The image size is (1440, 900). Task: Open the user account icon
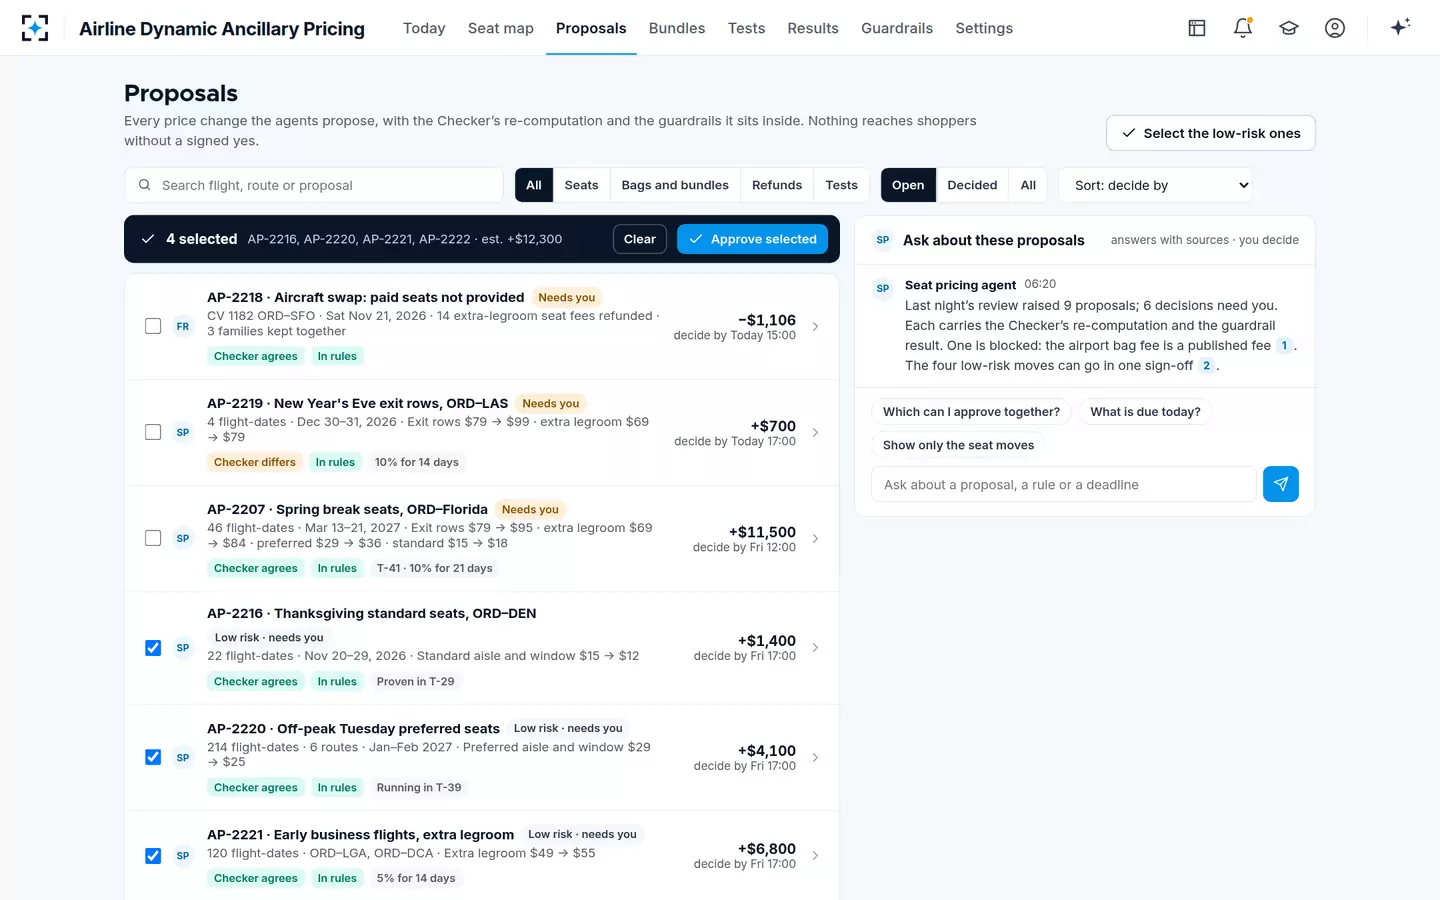[x=1335, y=28]
